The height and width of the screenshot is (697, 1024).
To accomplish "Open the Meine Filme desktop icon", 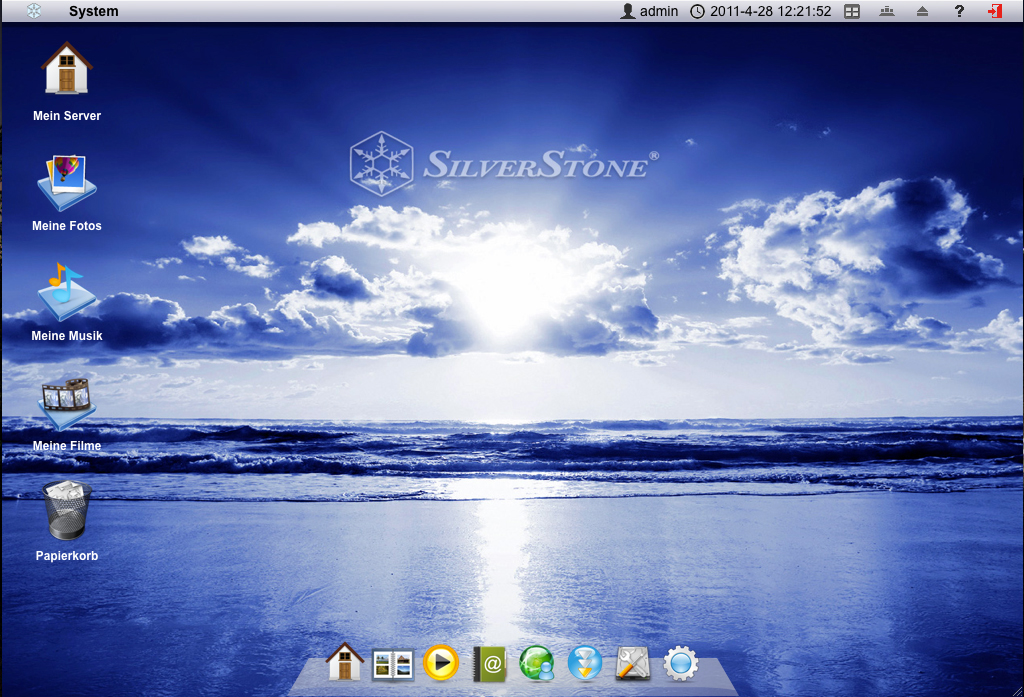I will point(67,404).
